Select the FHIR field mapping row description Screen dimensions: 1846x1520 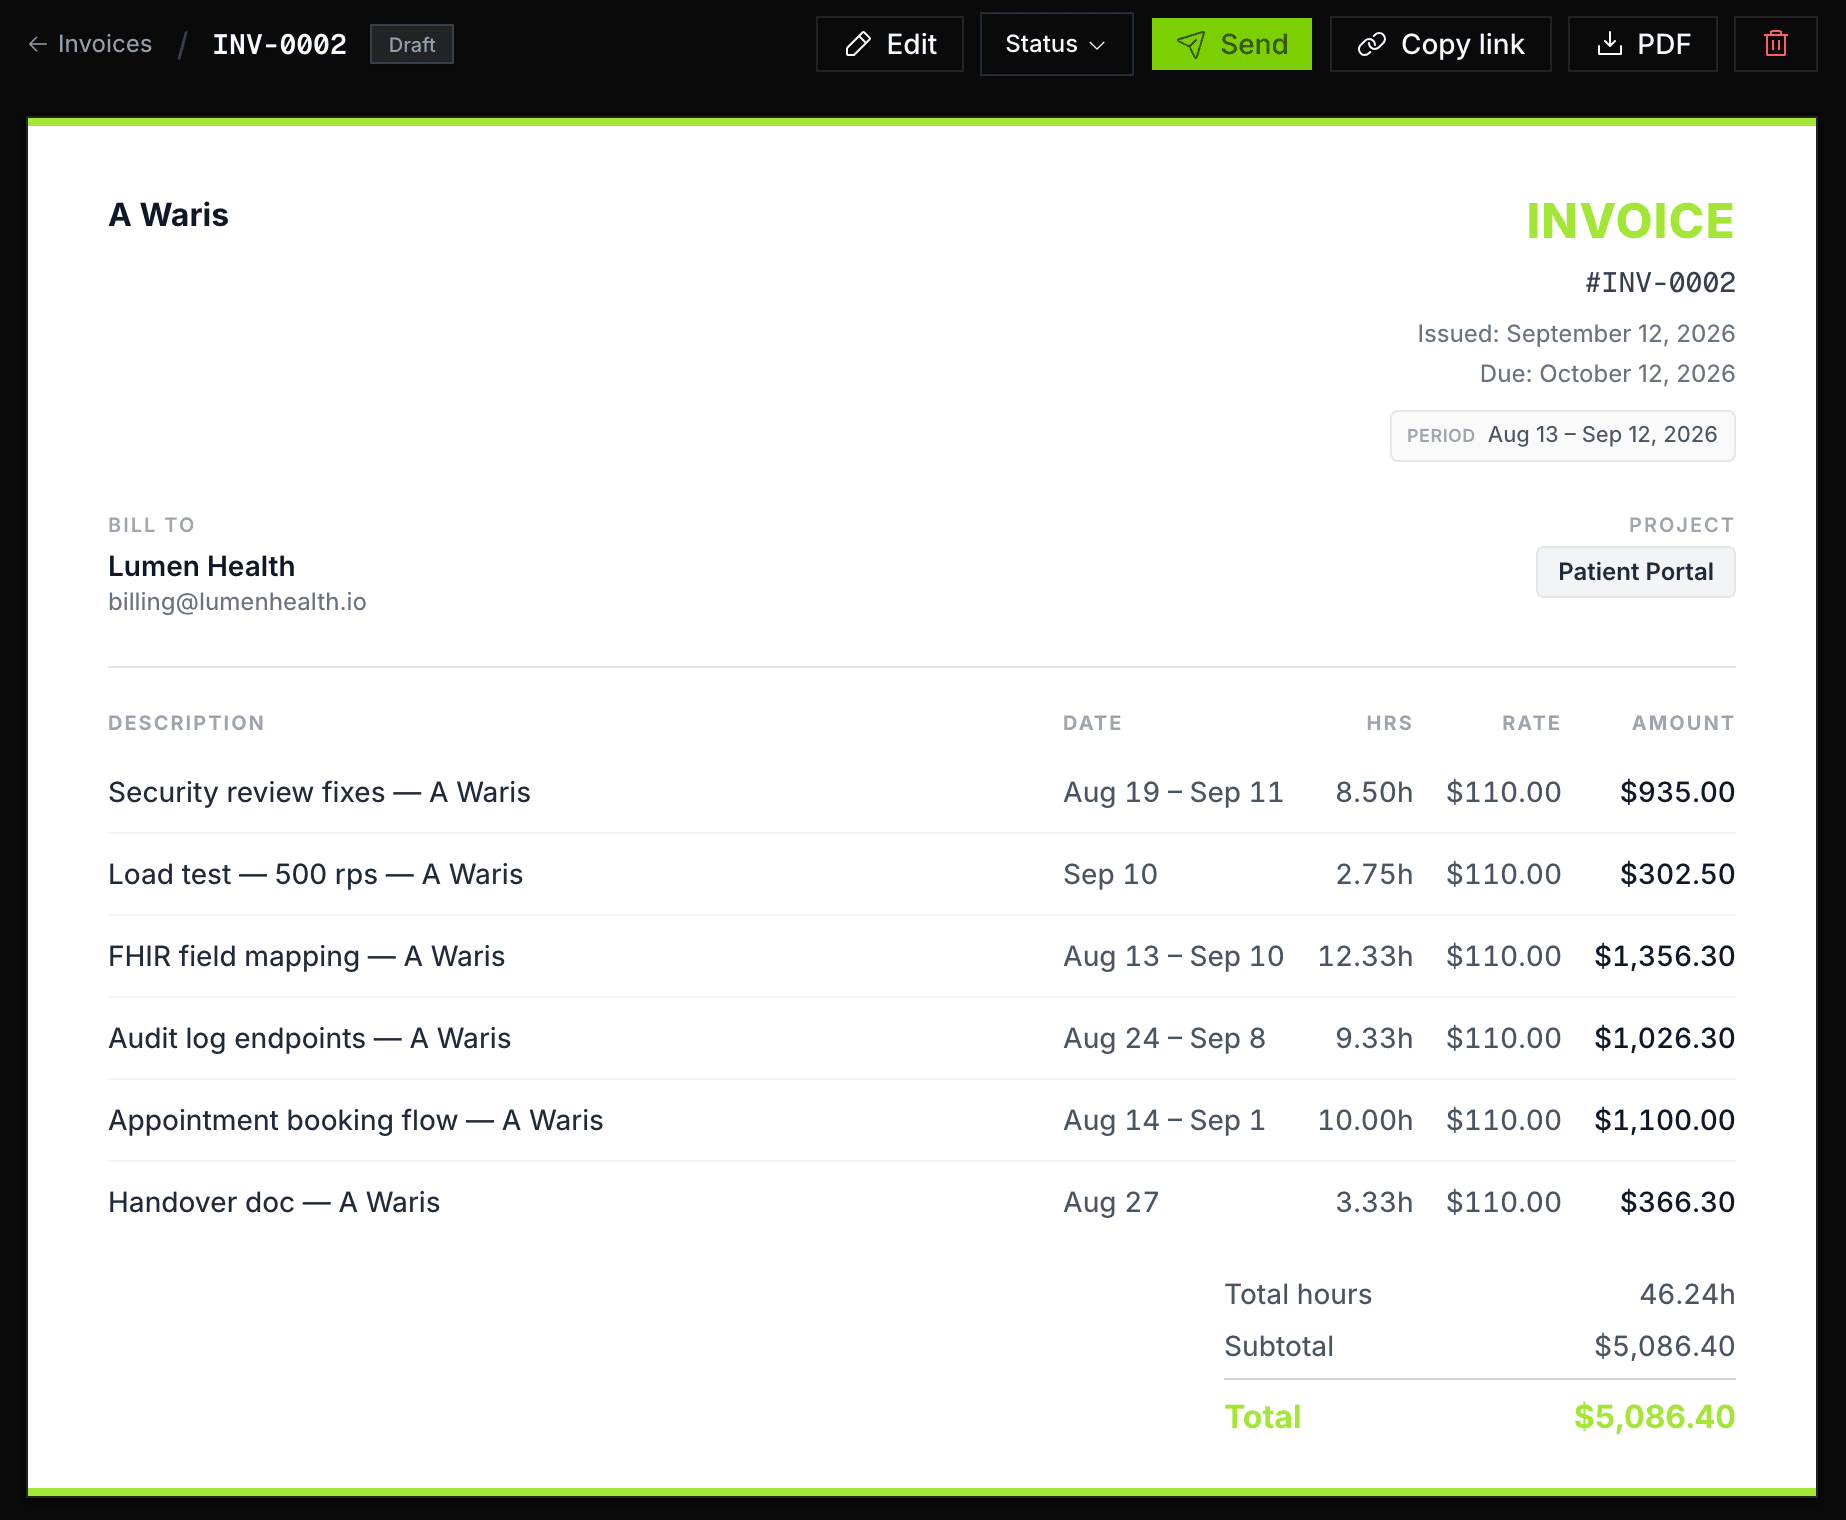click(306, 956)
